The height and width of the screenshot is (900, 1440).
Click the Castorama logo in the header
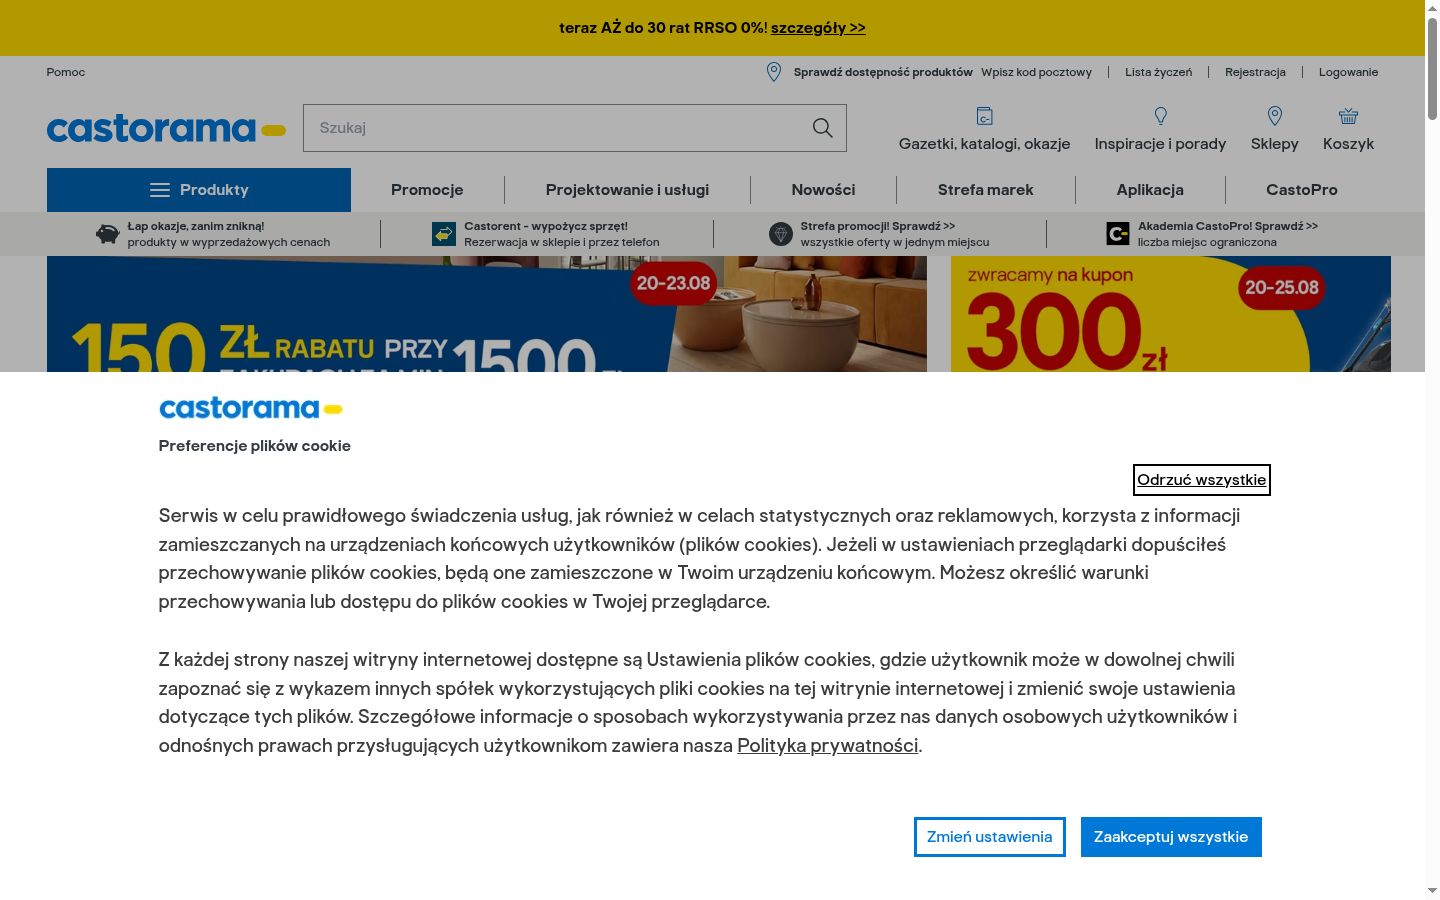(x=166, y=129)
